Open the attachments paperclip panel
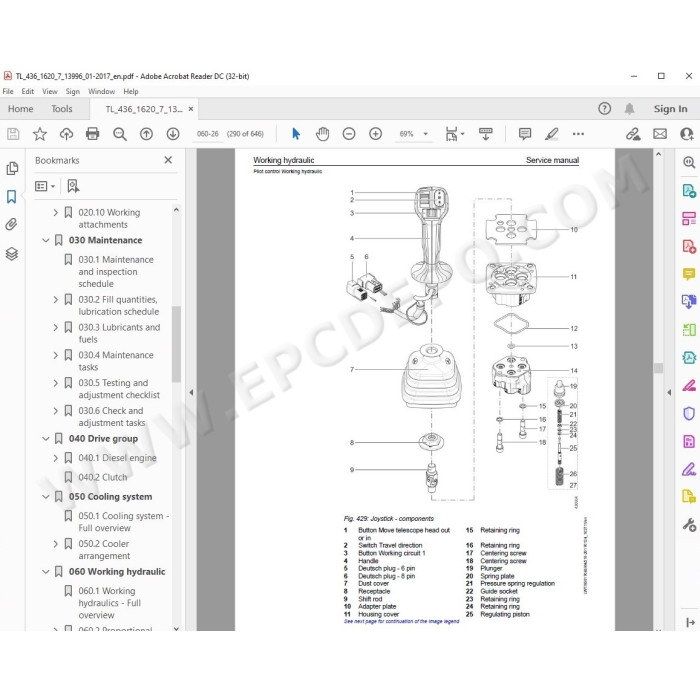Viewport: 700px width, 700px height. tap(12, 225)
